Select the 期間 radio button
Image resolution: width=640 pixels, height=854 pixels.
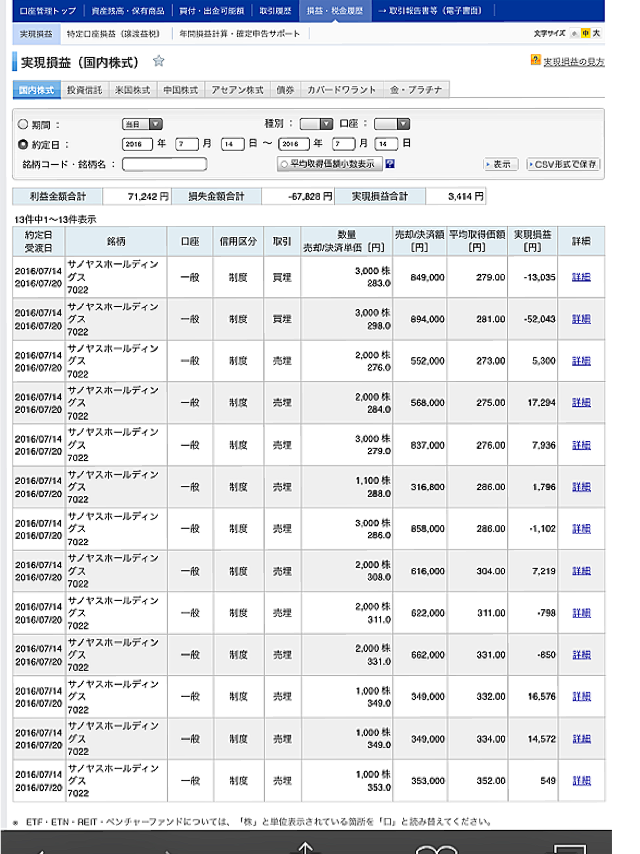pos(23,125)
